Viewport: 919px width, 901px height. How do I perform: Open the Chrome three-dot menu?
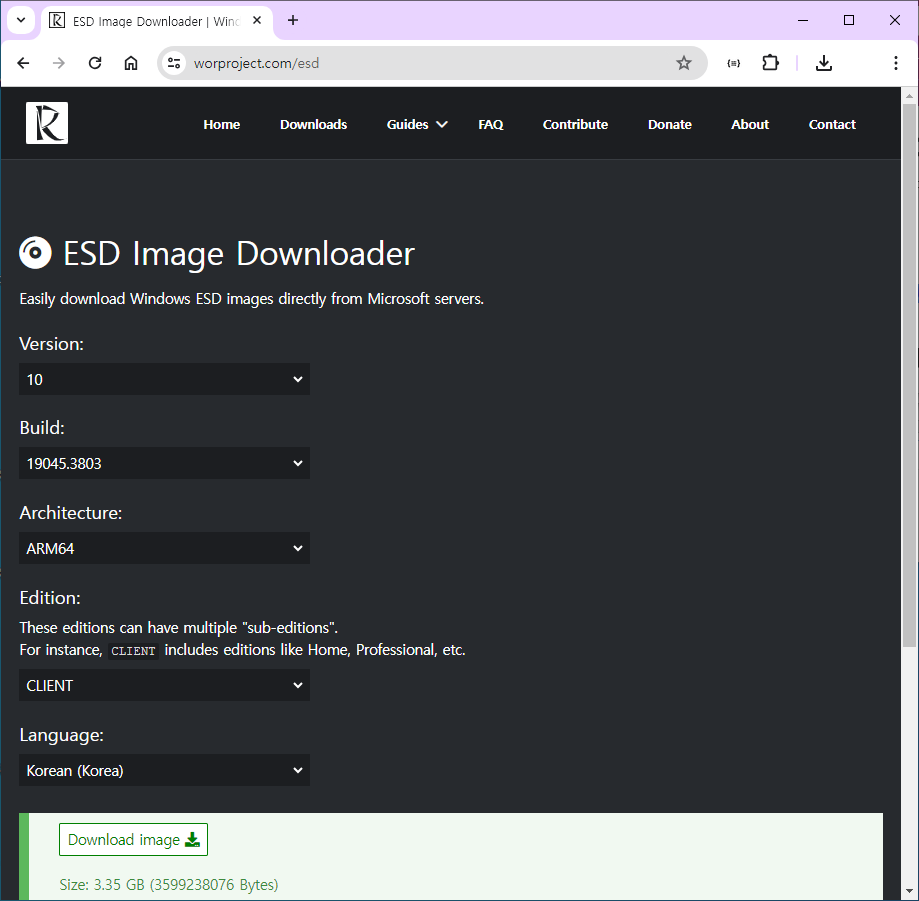896,63
